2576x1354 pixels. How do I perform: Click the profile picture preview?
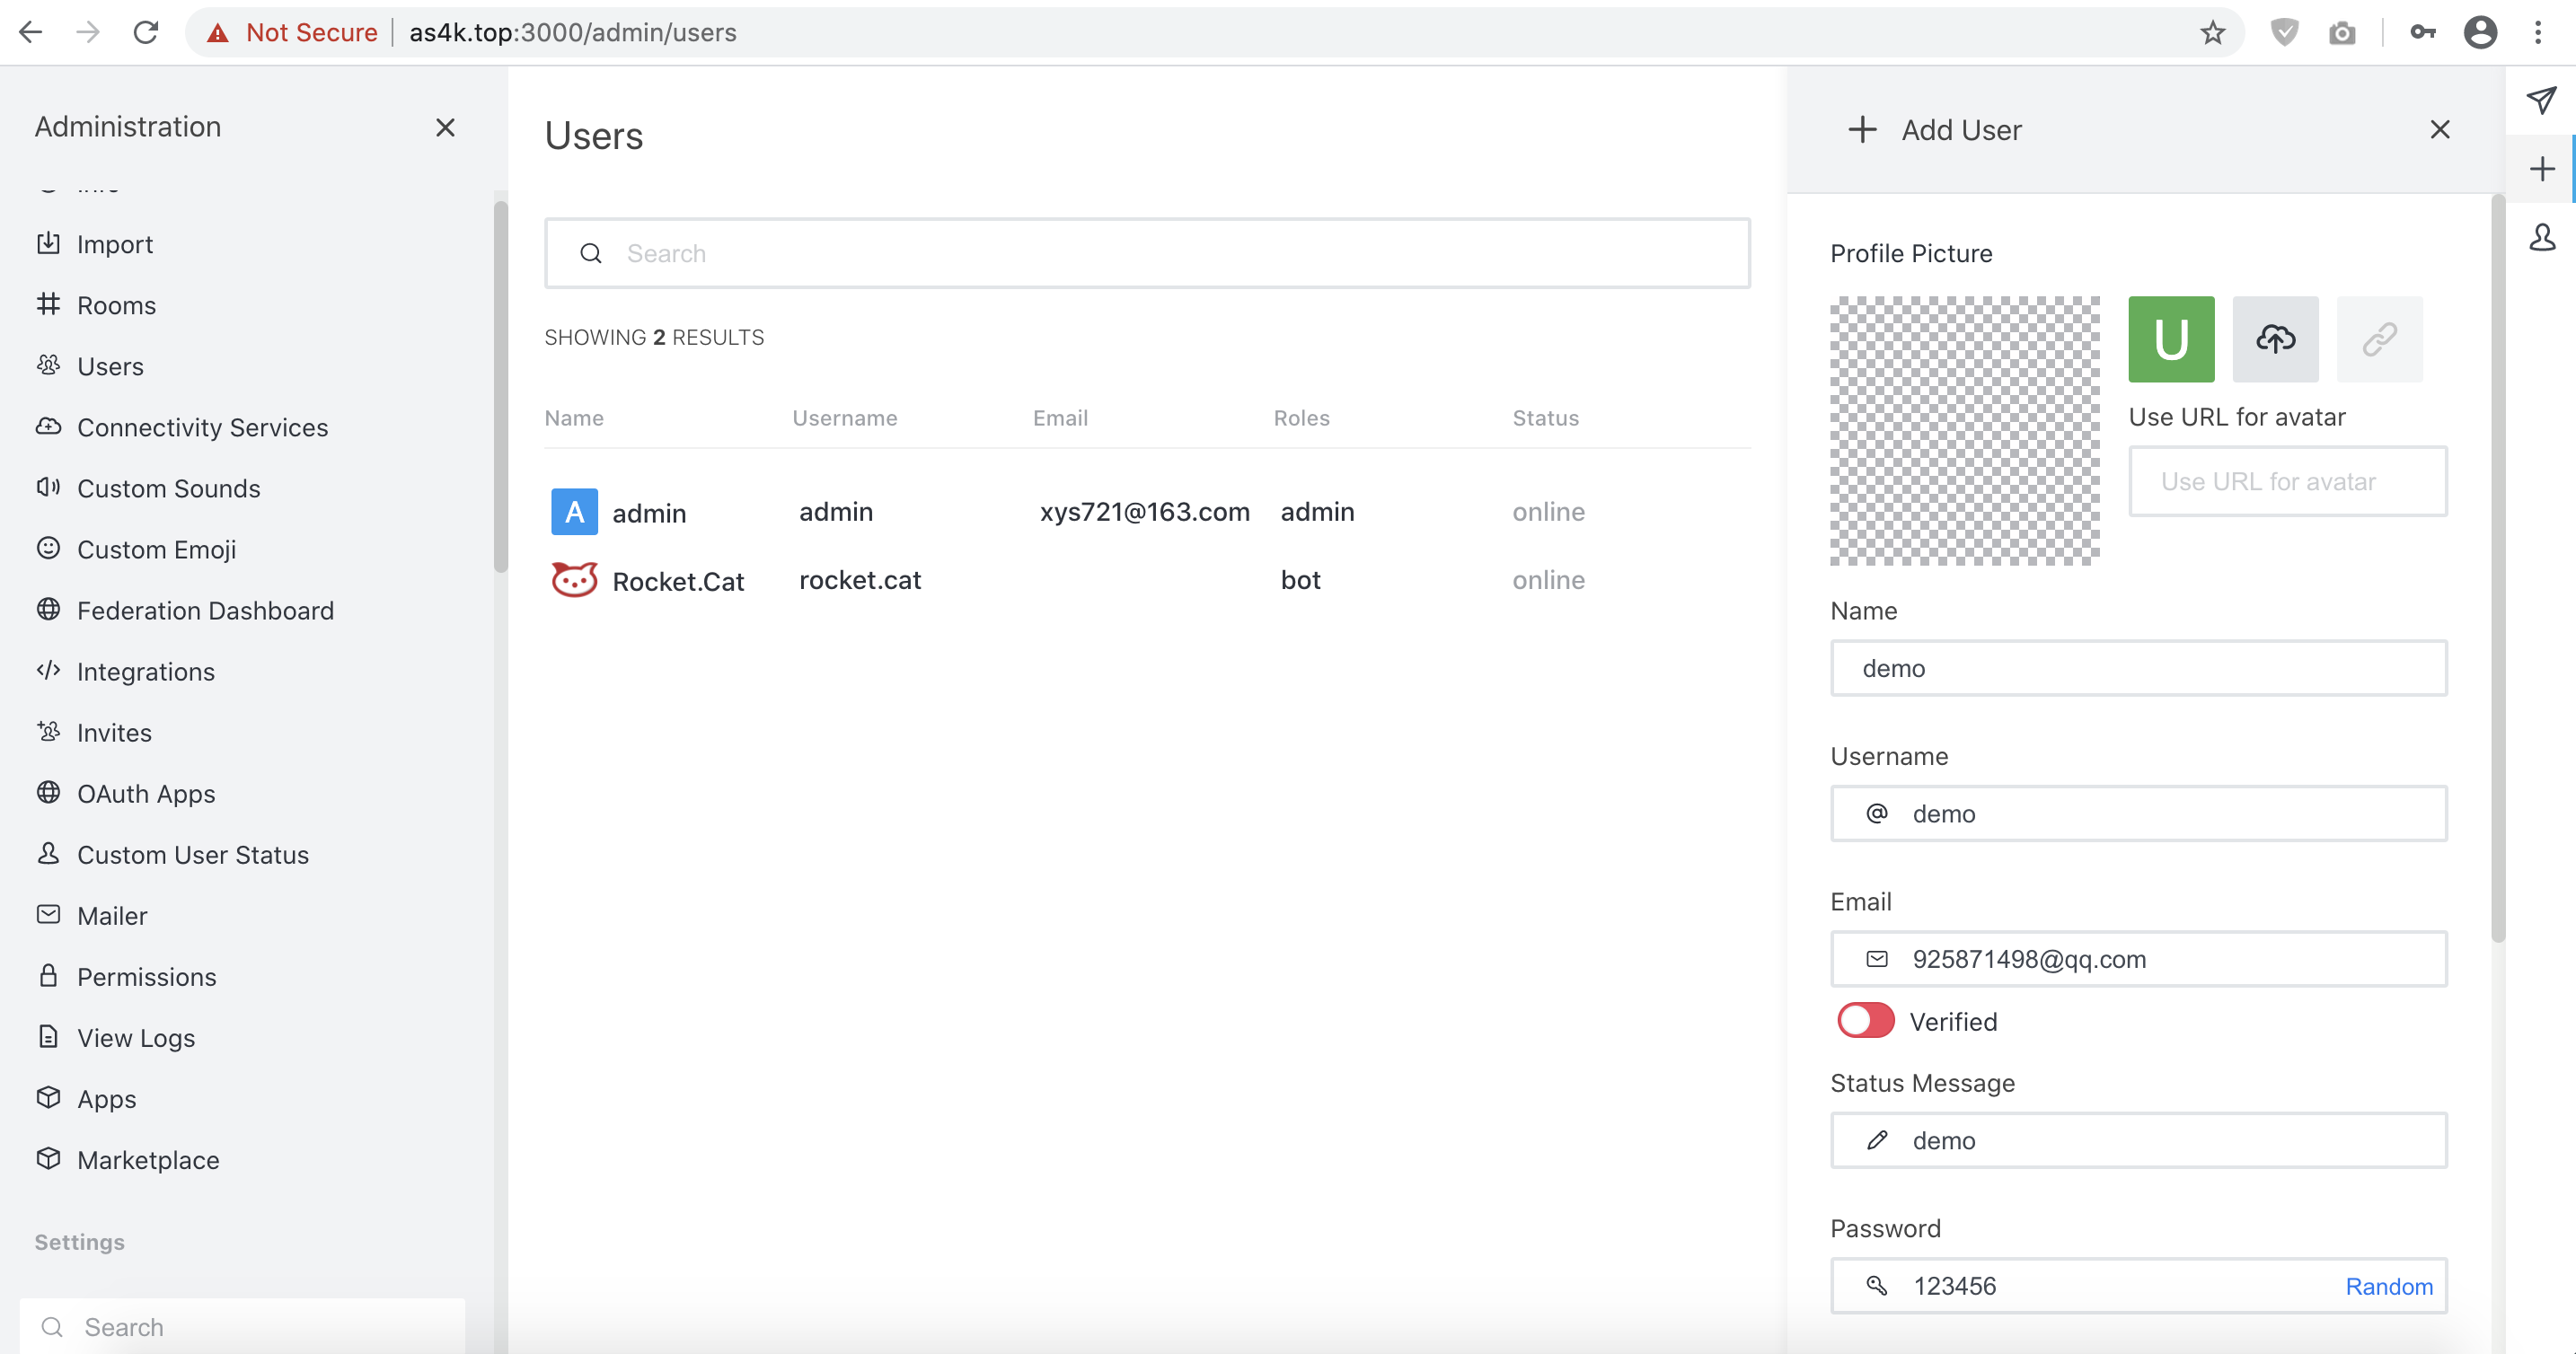tap(1964, 431)
